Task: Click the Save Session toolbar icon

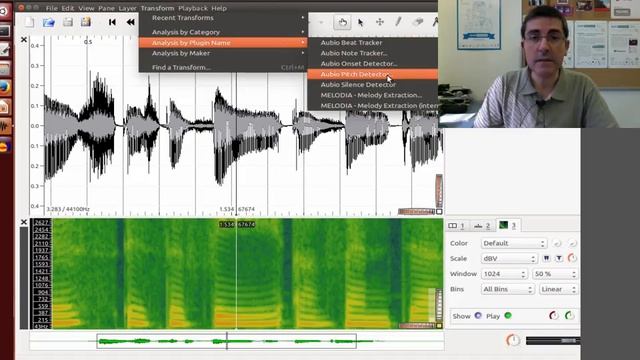Action: pyautogui.click(x=68, y=22)
